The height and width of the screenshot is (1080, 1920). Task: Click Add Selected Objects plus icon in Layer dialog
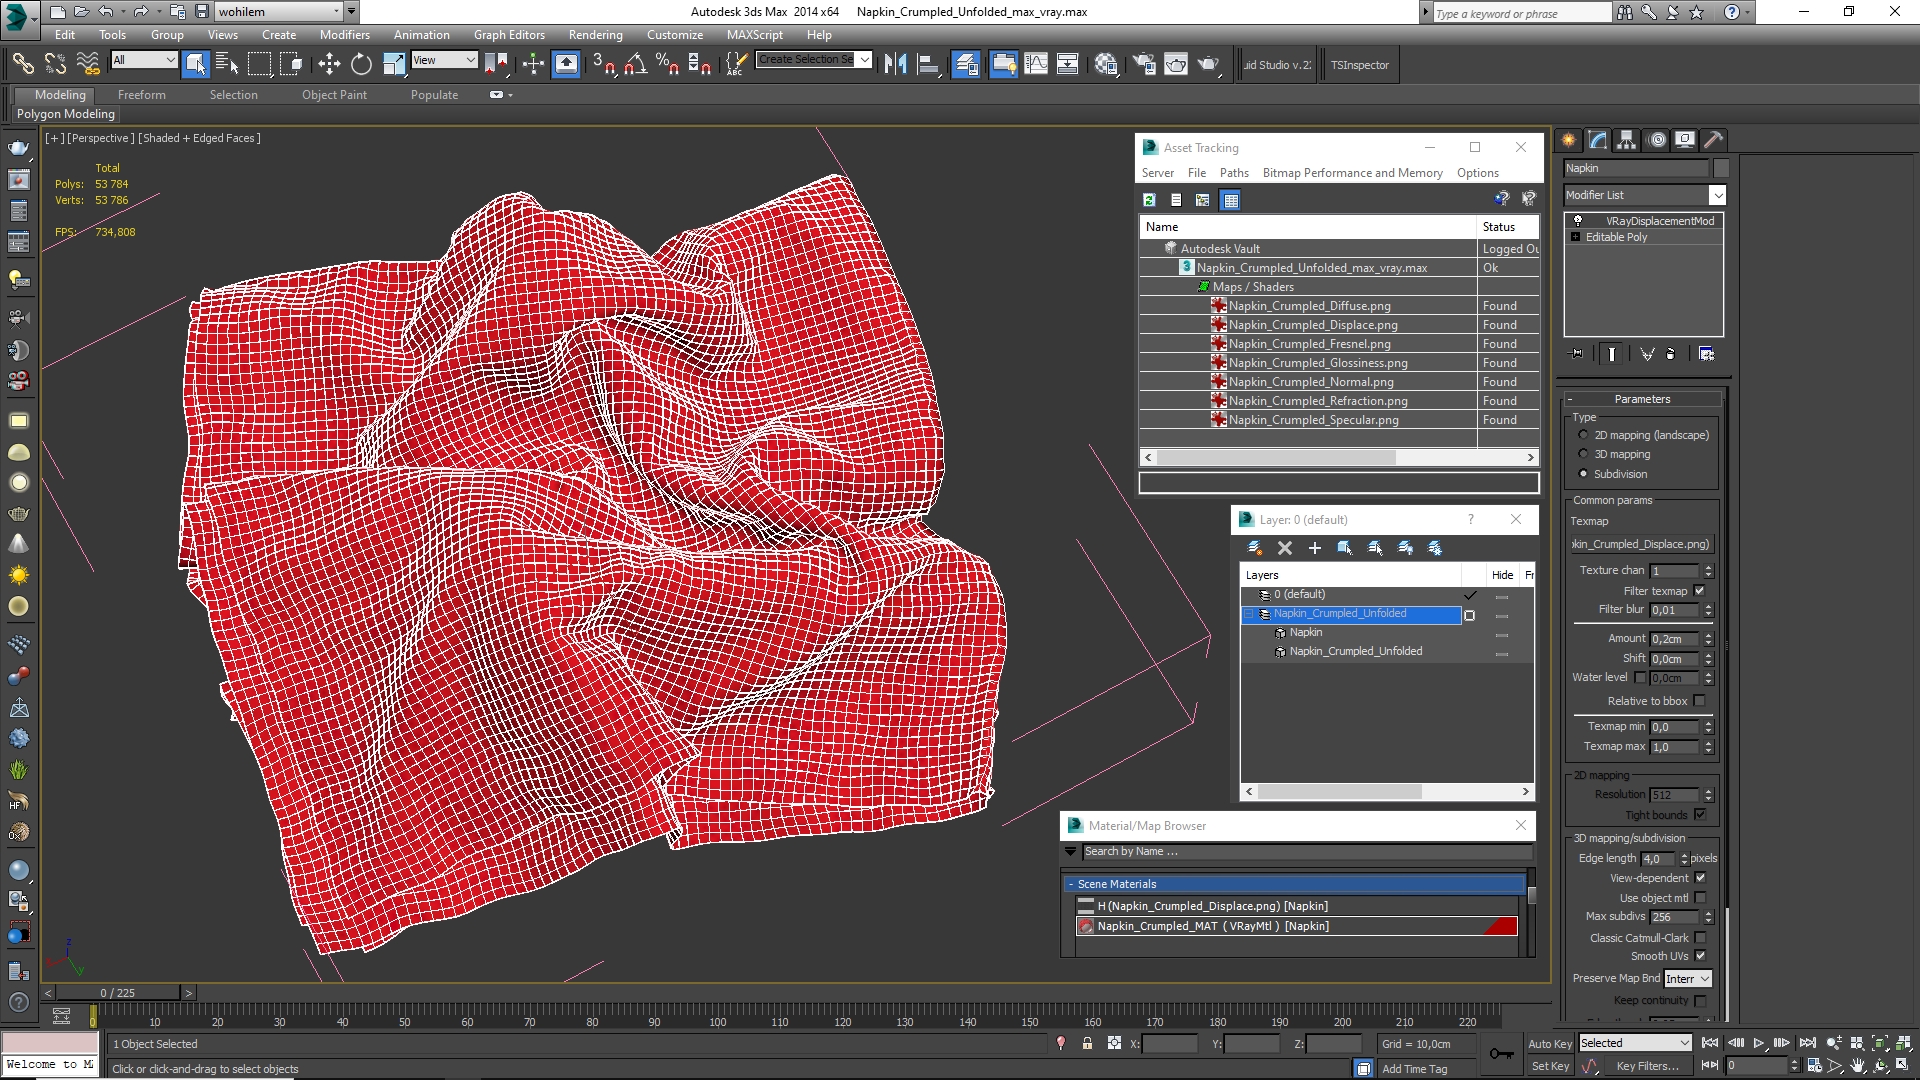[1315, 548]
